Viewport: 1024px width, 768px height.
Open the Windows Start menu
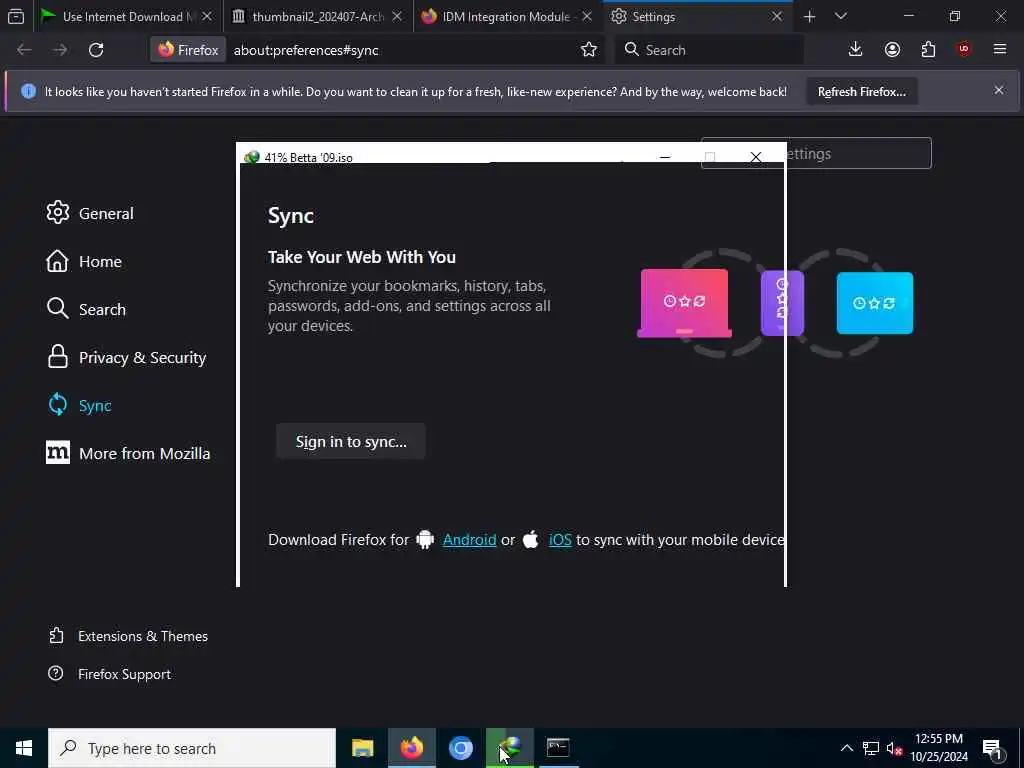(24, 748)
